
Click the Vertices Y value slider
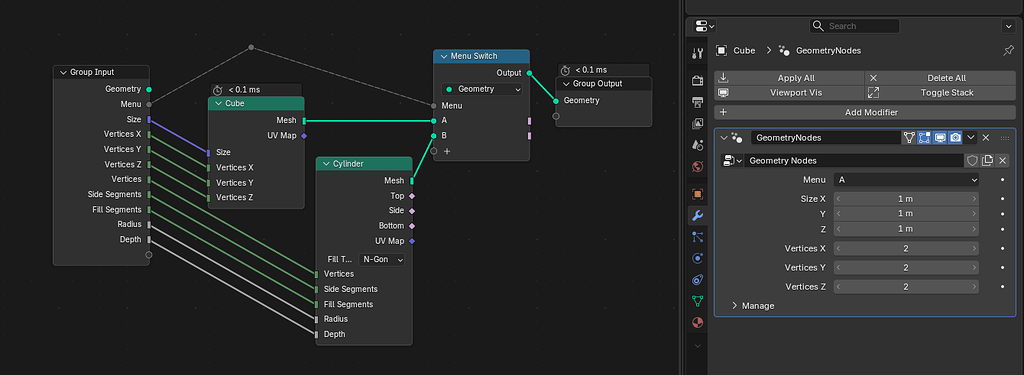pos(906,267)
